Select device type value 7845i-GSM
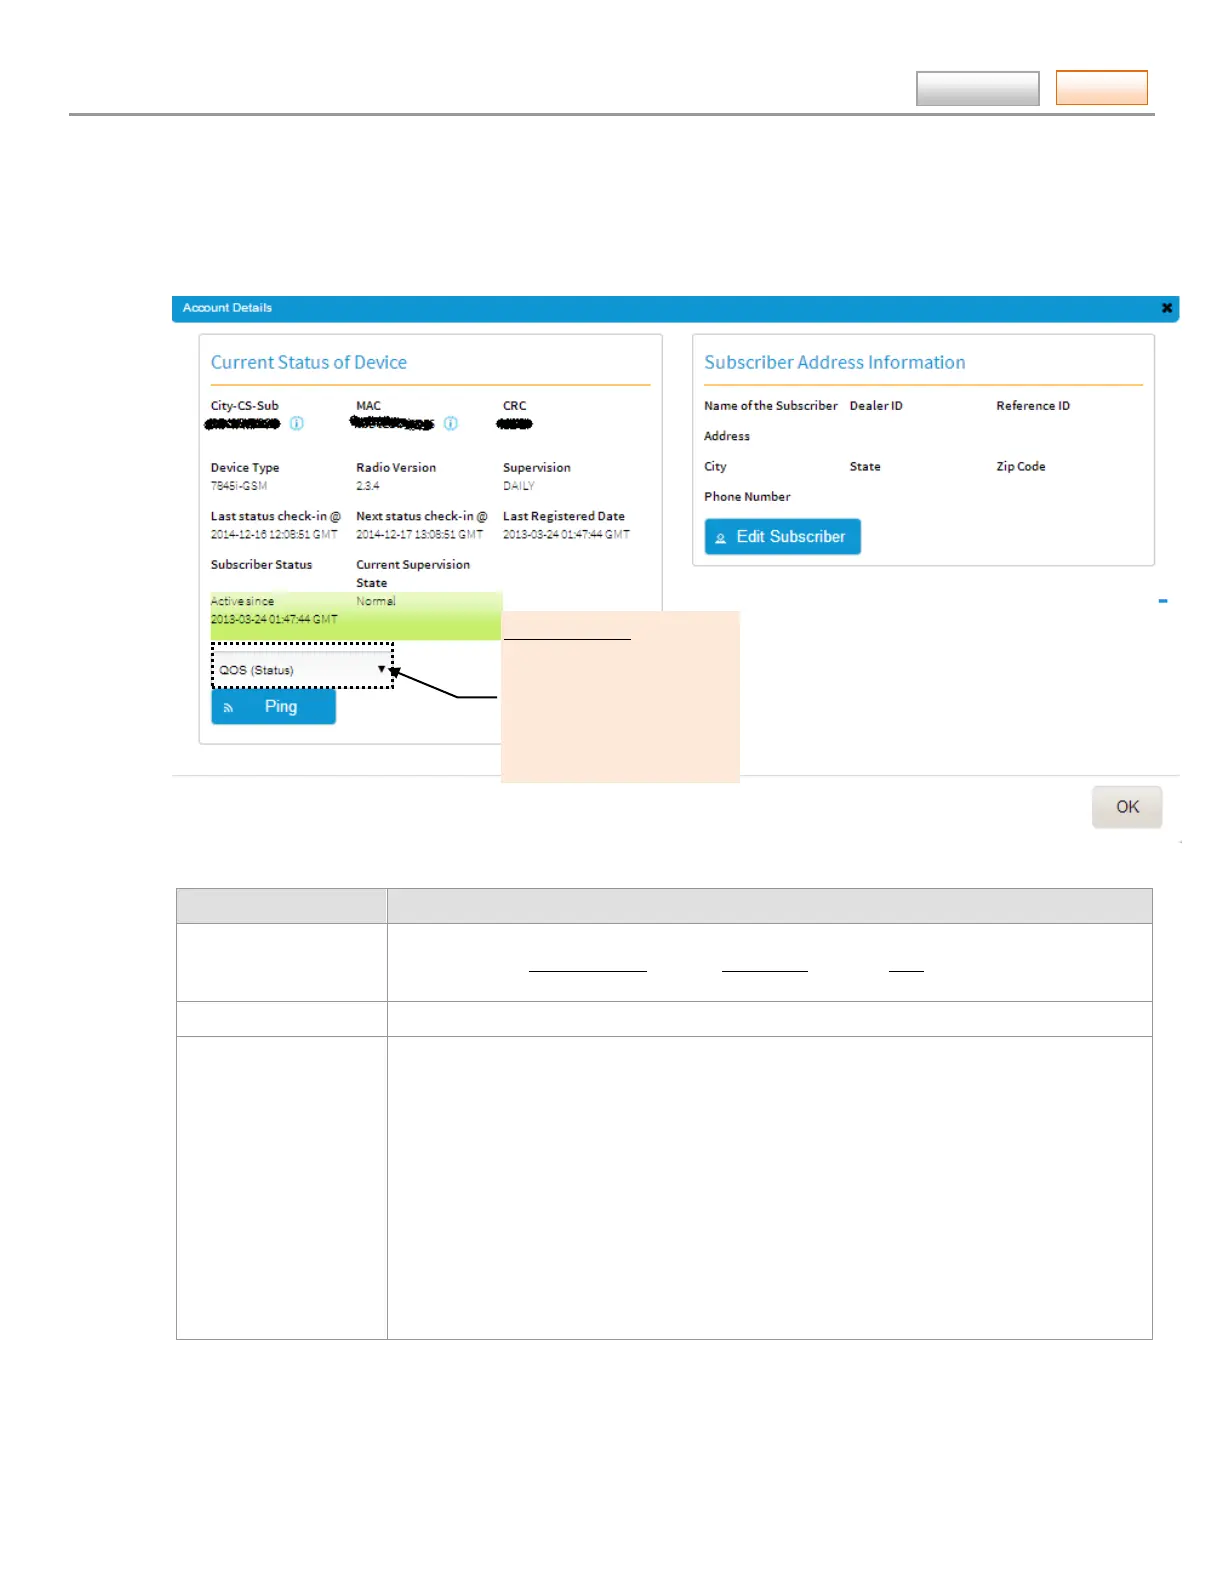Image resolution: width=1224 pixels, height=1584 pixels. click(x=239, y=486)
